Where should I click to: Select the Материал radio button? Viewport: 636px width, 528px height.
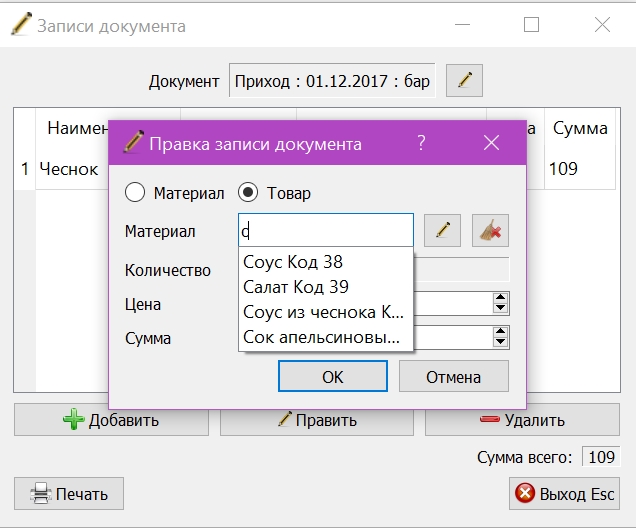click(x=135, y=192)
